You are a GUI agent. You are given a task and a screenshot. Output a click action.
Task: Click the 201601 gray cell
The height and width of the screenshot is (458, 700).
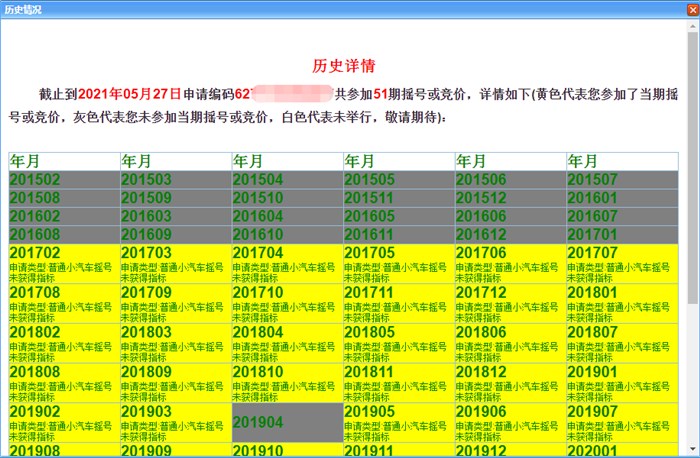coord(621,198)
